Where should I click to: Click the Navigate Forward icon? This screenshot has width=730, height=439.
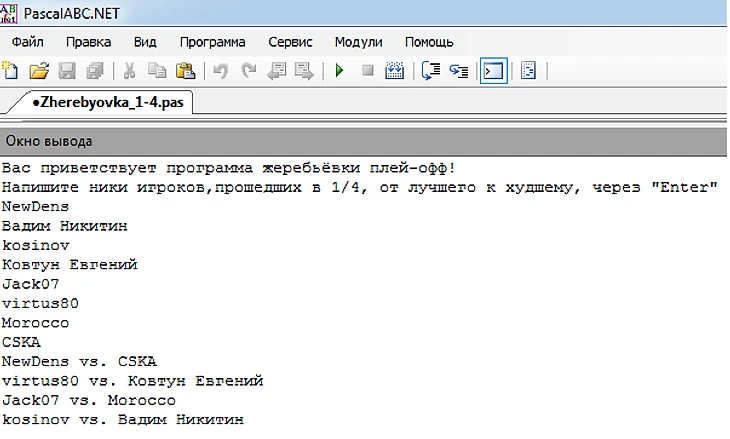[x=304, y=71]
